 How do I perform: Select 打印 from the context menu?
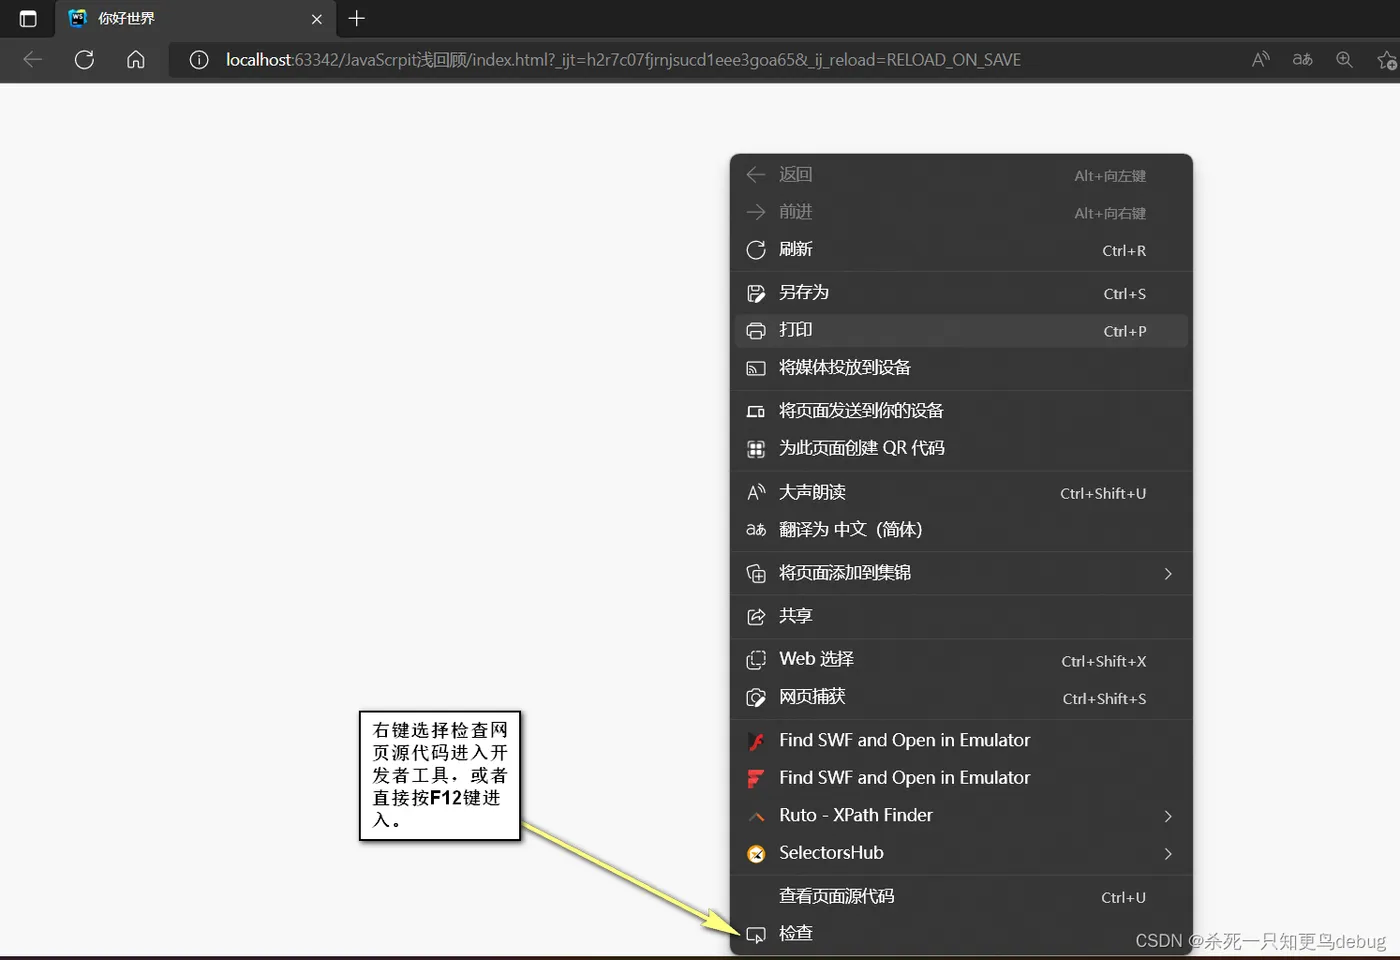pos(961,330)
